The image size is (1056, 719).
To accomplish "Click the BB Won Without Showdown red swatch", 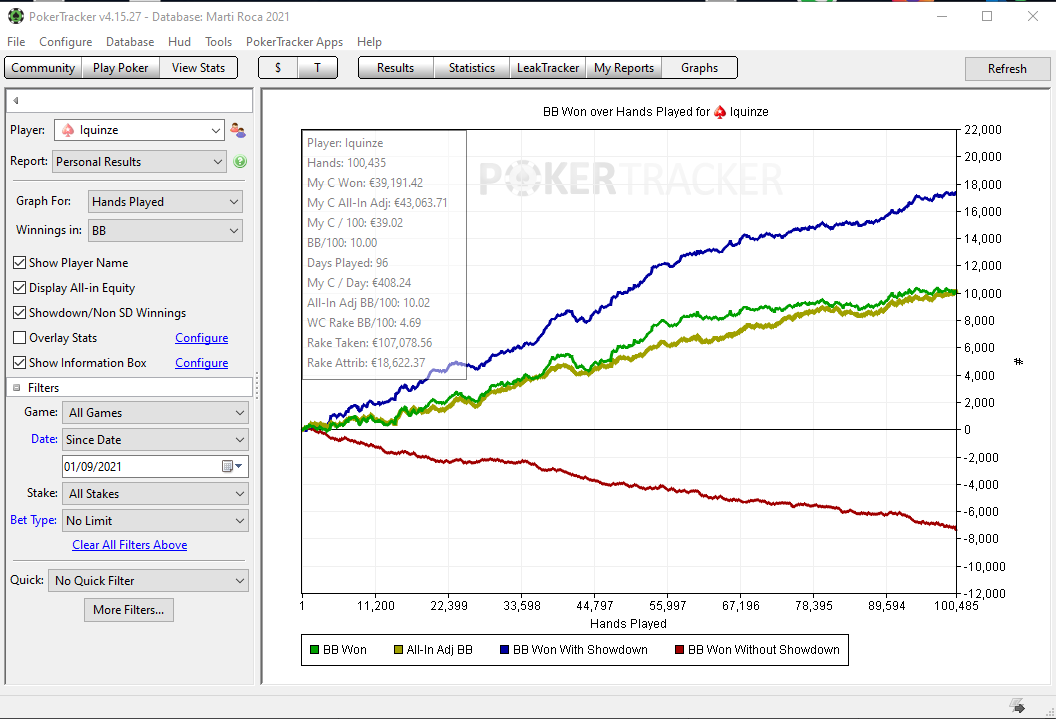I will tap(679, 650).
